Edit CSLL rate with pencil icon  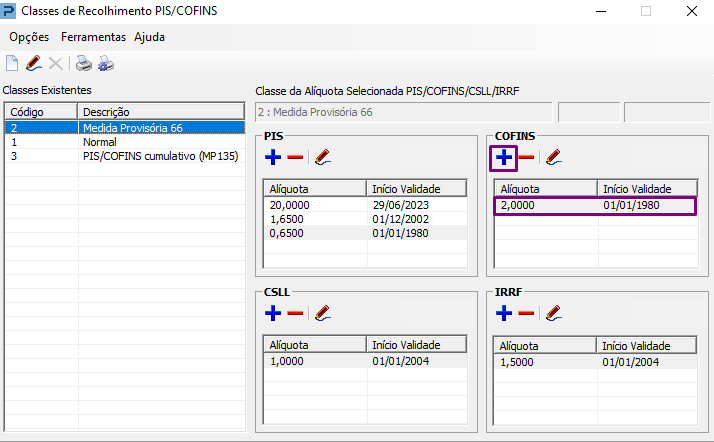(x=322, y=313)
